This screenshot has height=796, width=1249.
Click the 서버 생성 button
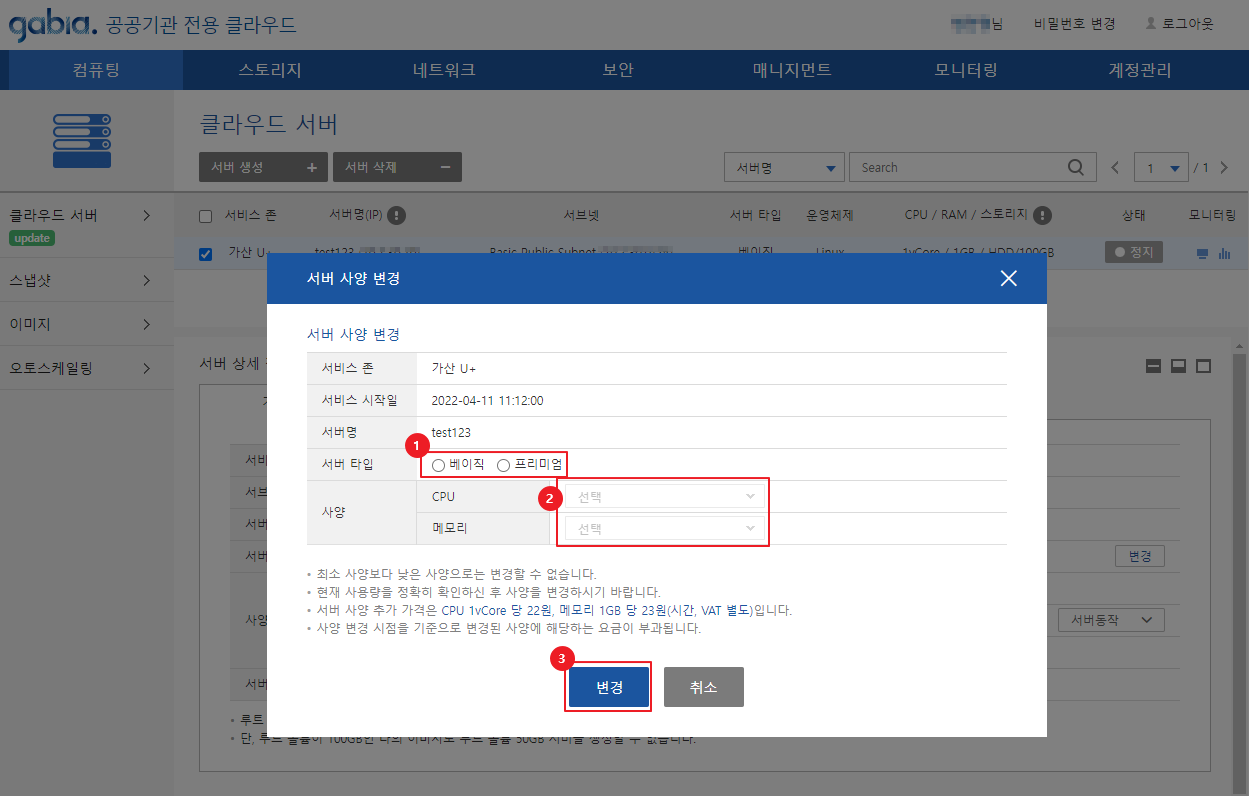point(263,167)
